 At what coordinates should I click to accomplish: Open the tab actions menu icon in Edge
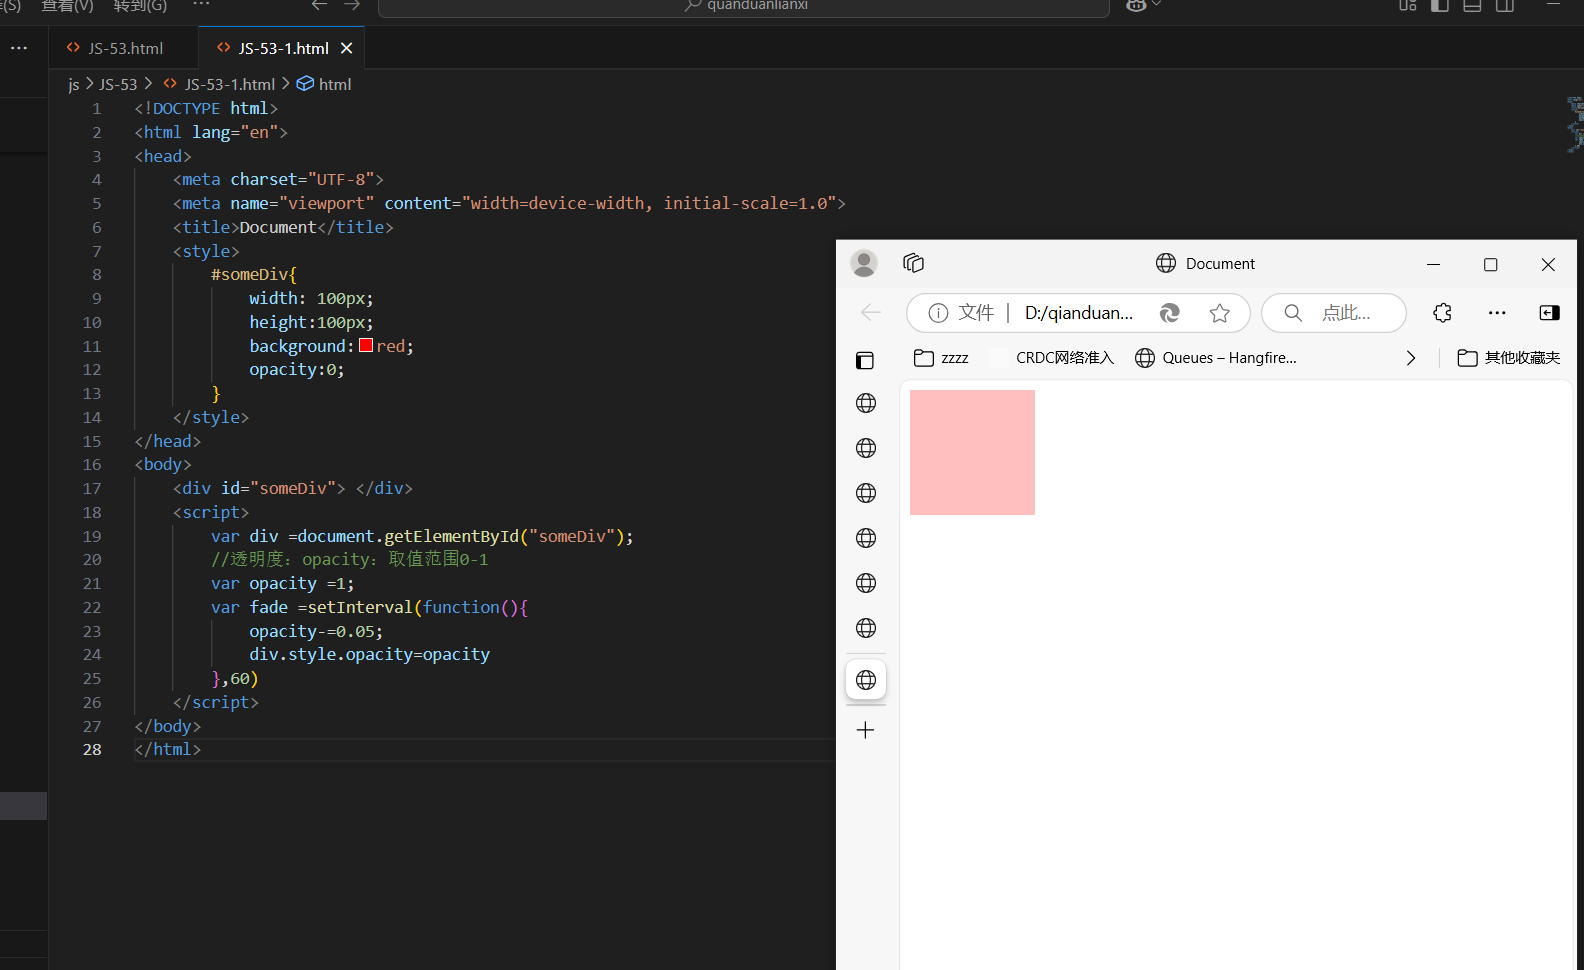(x=865, y=360)
